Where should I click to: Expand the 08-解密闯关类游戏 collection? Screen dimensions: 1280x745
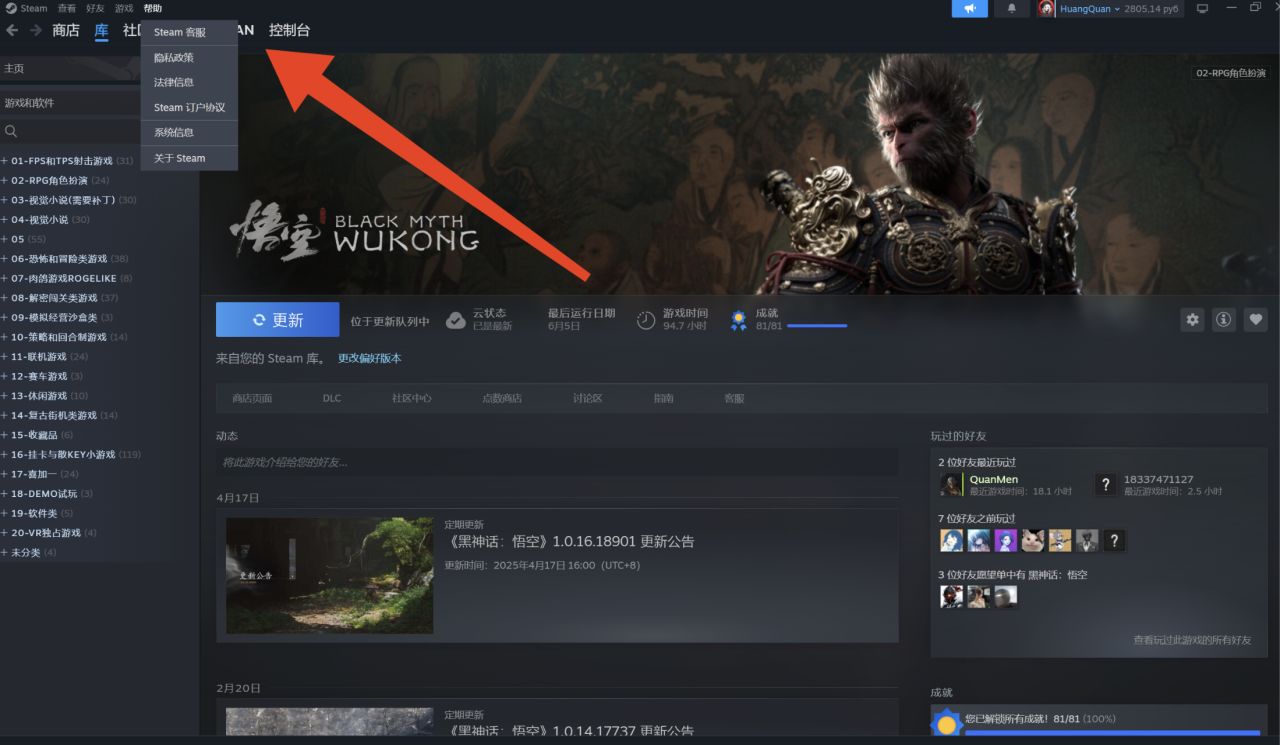tap(4, 298)
